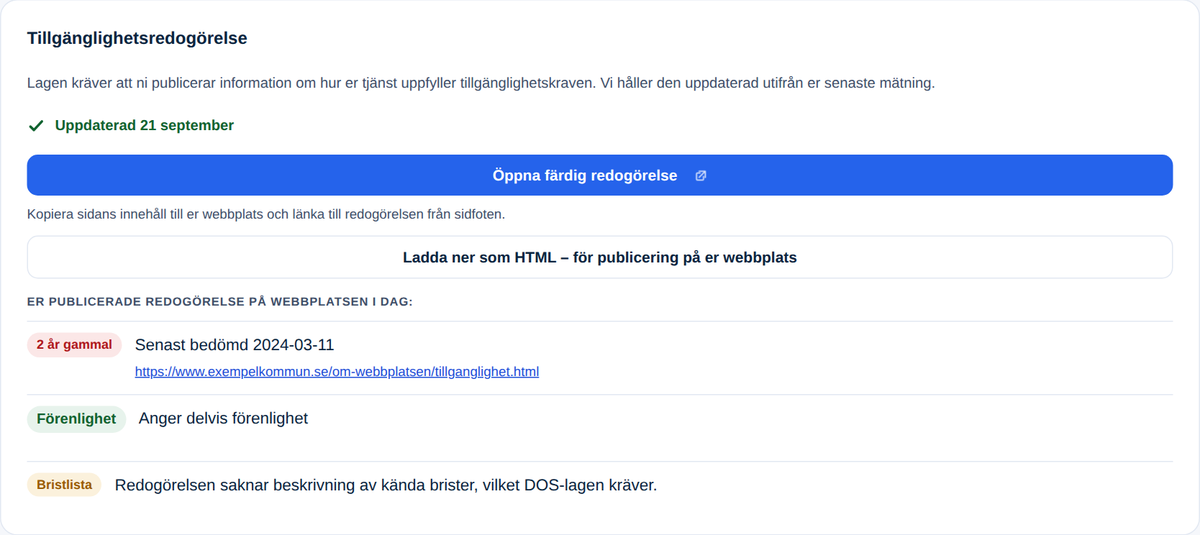Click the 'Lagen kräver att ni publicerar' paragraph
This screenshot has width=1200, height=535.
pos(481,83)
